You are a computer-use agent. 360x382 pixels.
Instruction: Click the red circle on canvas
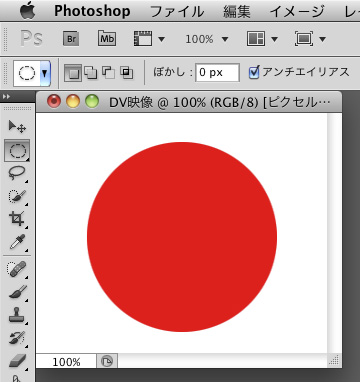(x=182, y=237)
